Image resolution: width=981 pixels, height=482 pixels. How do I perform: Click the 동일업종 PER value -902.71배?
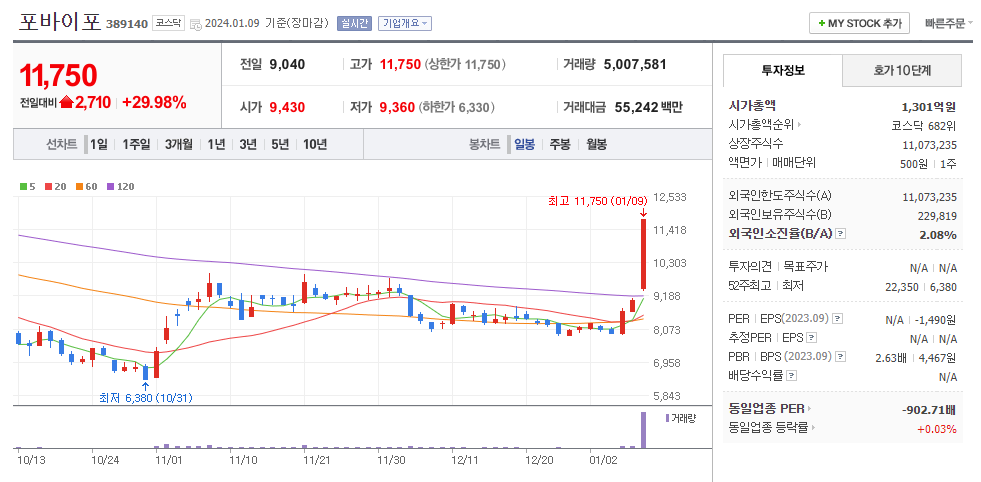click(930, 410)
